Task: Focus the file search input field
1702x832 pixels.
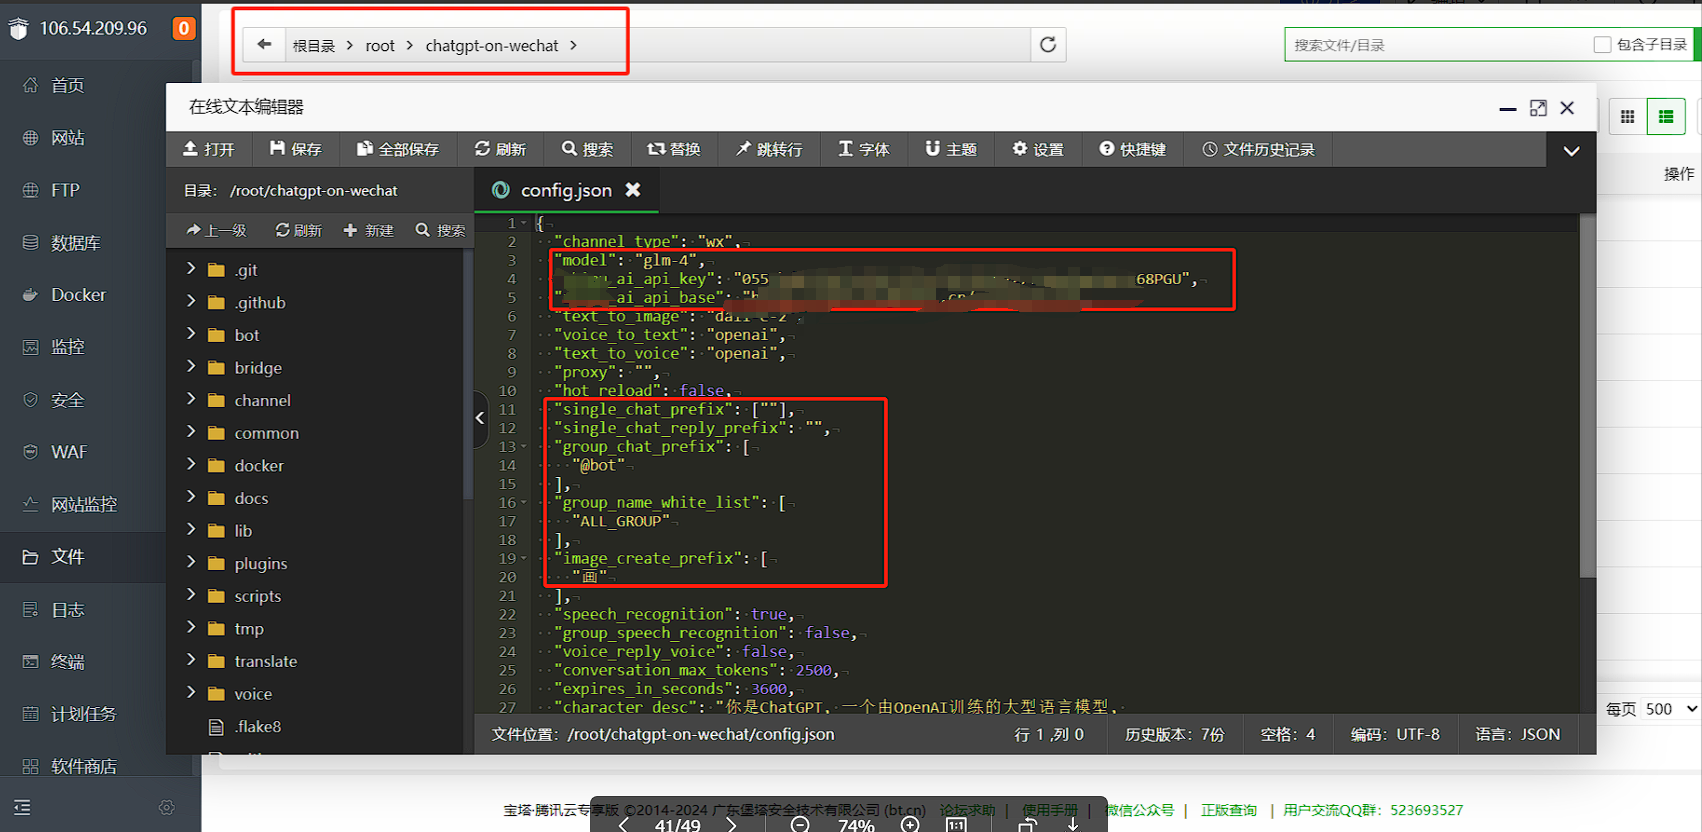Action: [x=1435, y=45]
